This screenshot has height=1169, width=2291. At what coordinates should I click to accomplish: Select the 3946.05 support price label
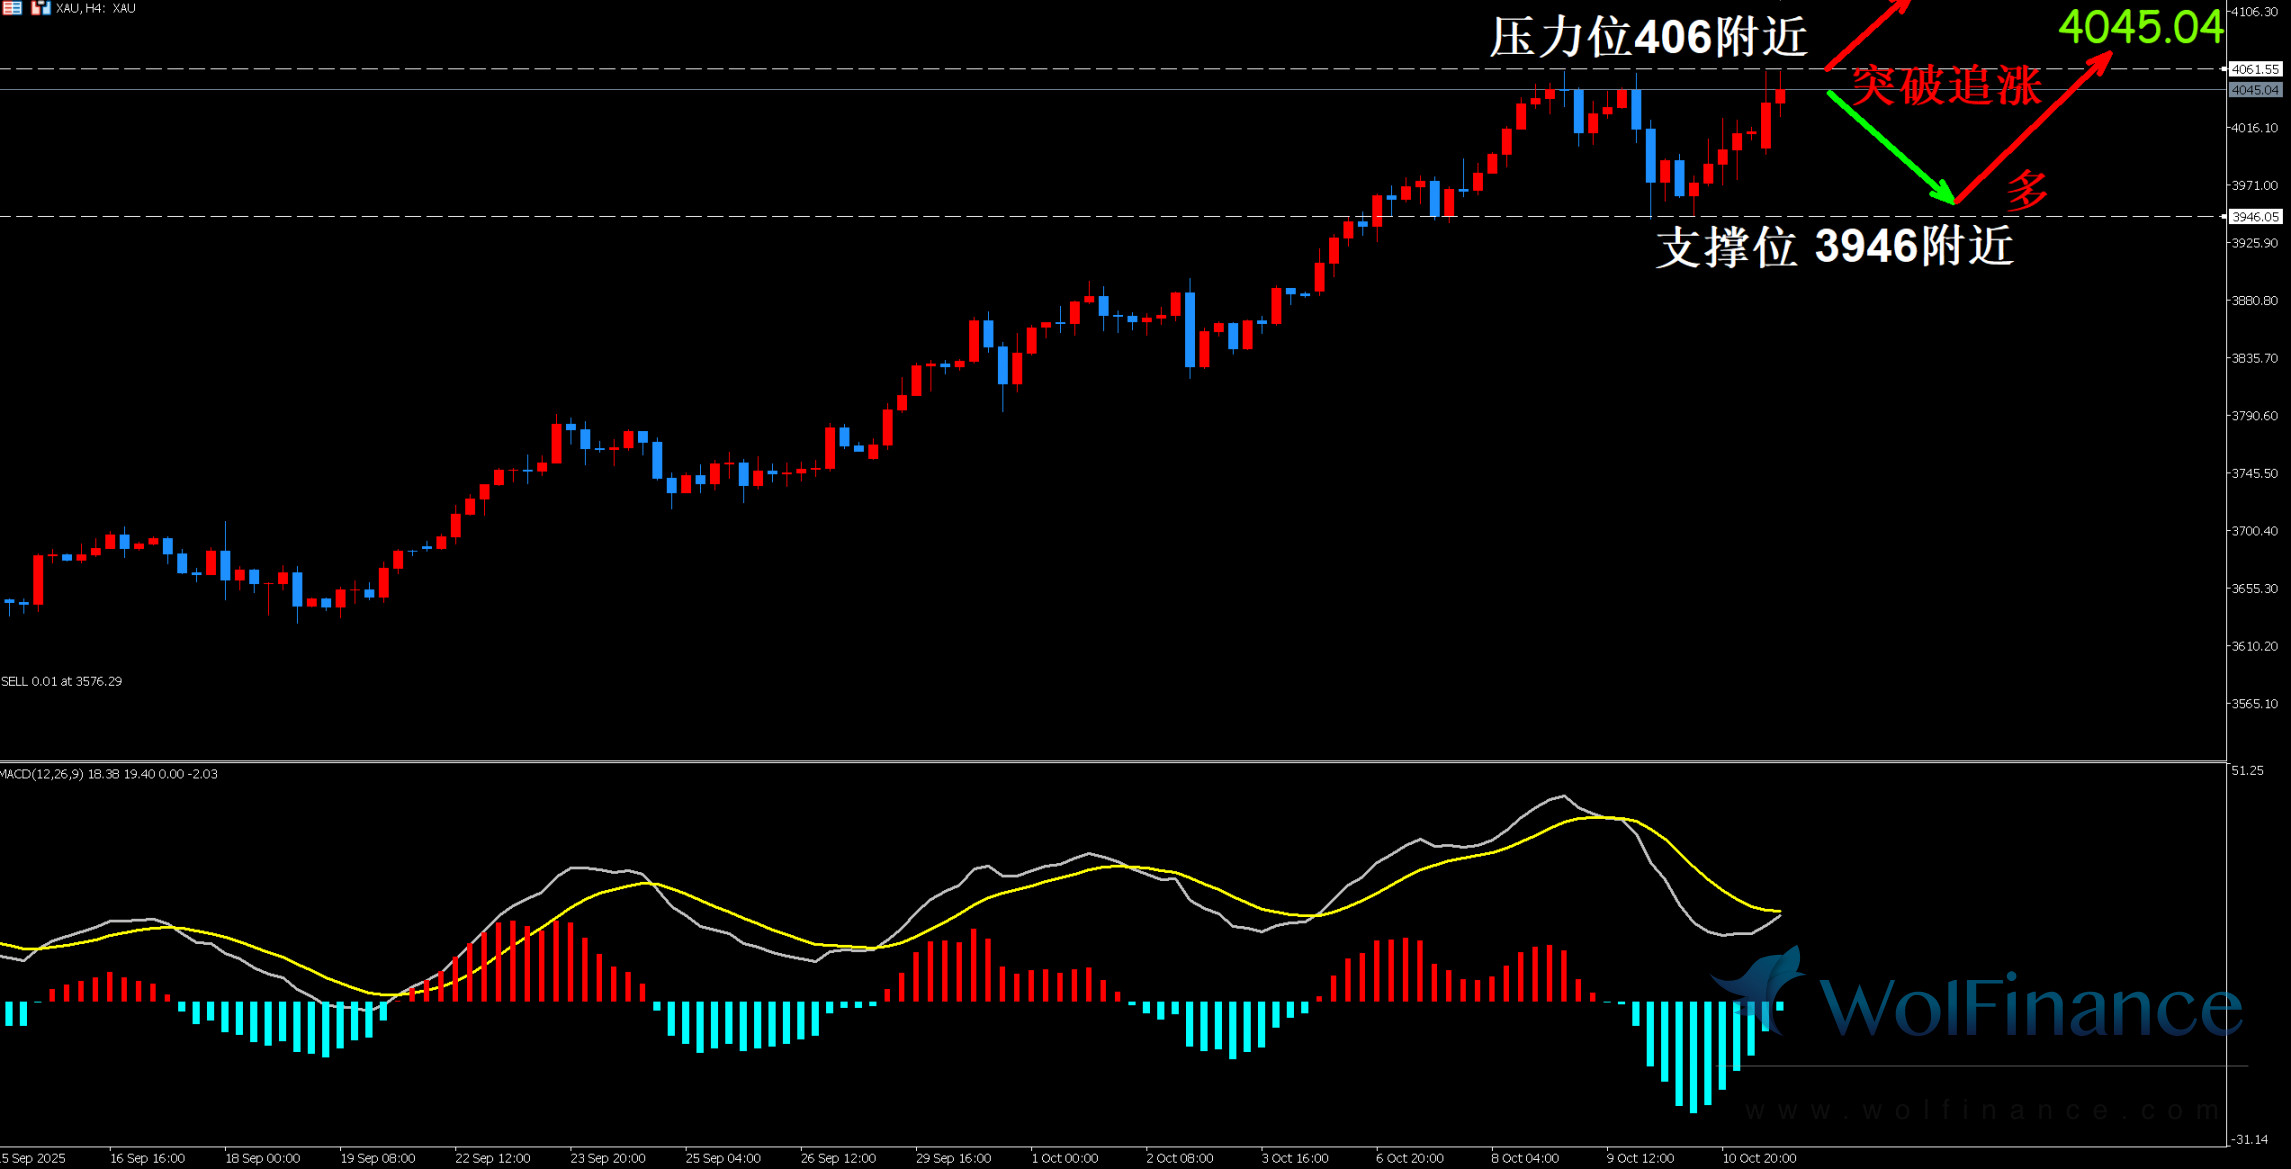[2255, 216]
